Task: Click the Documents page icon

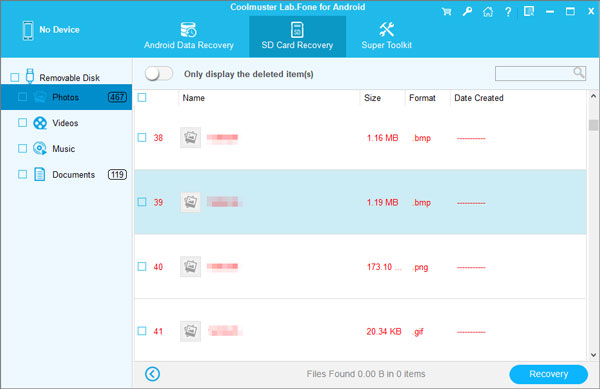Action: pyautogui.click(x=39, y=174)
